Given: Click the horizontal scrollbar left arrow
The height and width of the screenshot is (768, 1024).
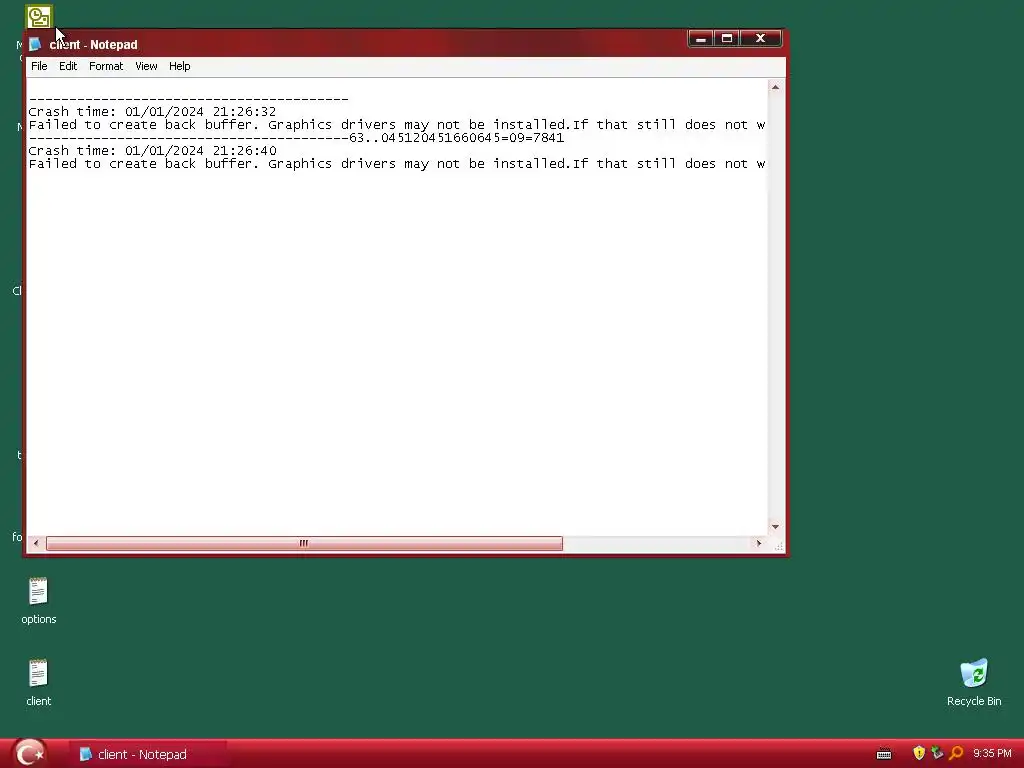Looking at the screenshot, I should click(x=36, y=543).
